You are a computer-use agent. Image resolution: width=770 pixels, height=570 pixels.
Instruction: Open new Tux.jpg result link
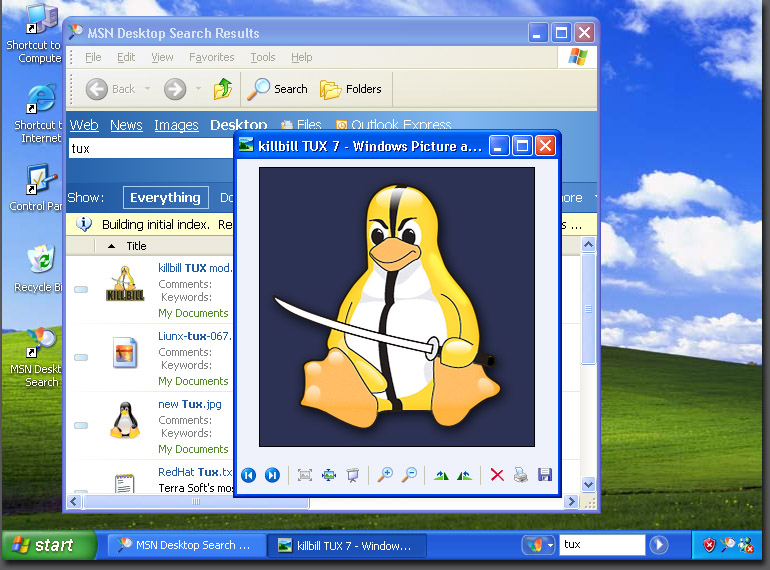190,404
